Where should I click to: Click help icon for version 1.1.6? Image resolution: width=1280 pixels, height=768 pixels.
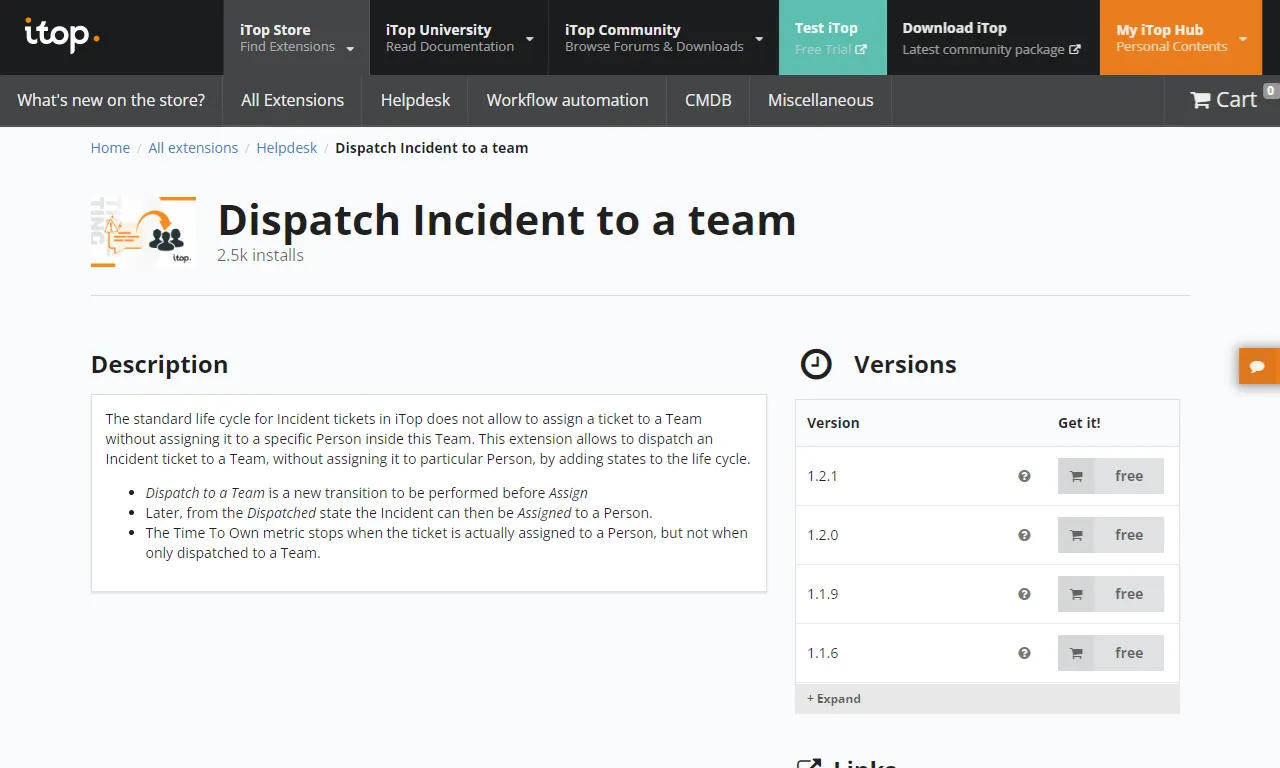pos(1024,653)
